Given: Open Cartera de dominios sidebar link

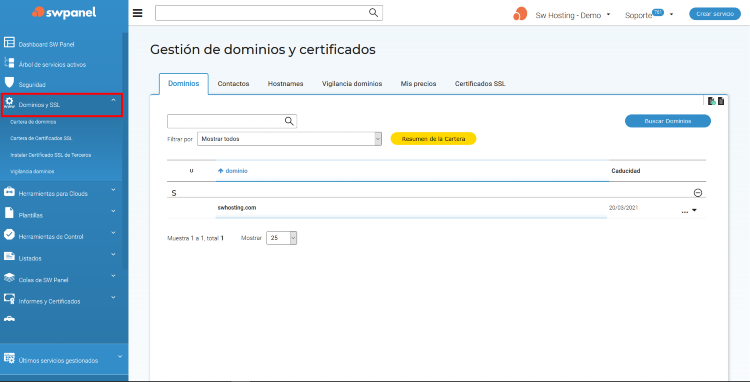Looking at the screenshot, I should (33, 122).
